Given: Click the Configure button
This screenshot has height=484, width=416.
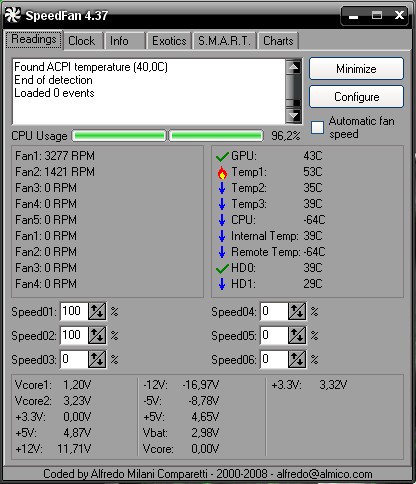Looking at the screenshot, I should pyautogui.click(x=356, y=97).
